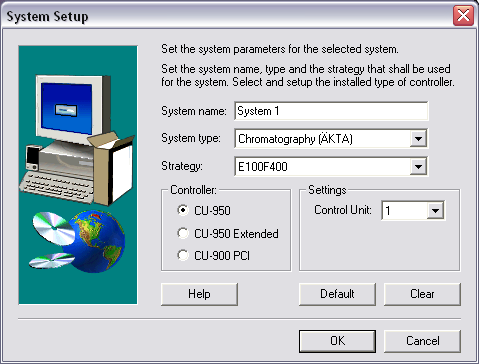Choose the CU-950 Extended controller option
The image size is (479, 364).
click(183, 233)
